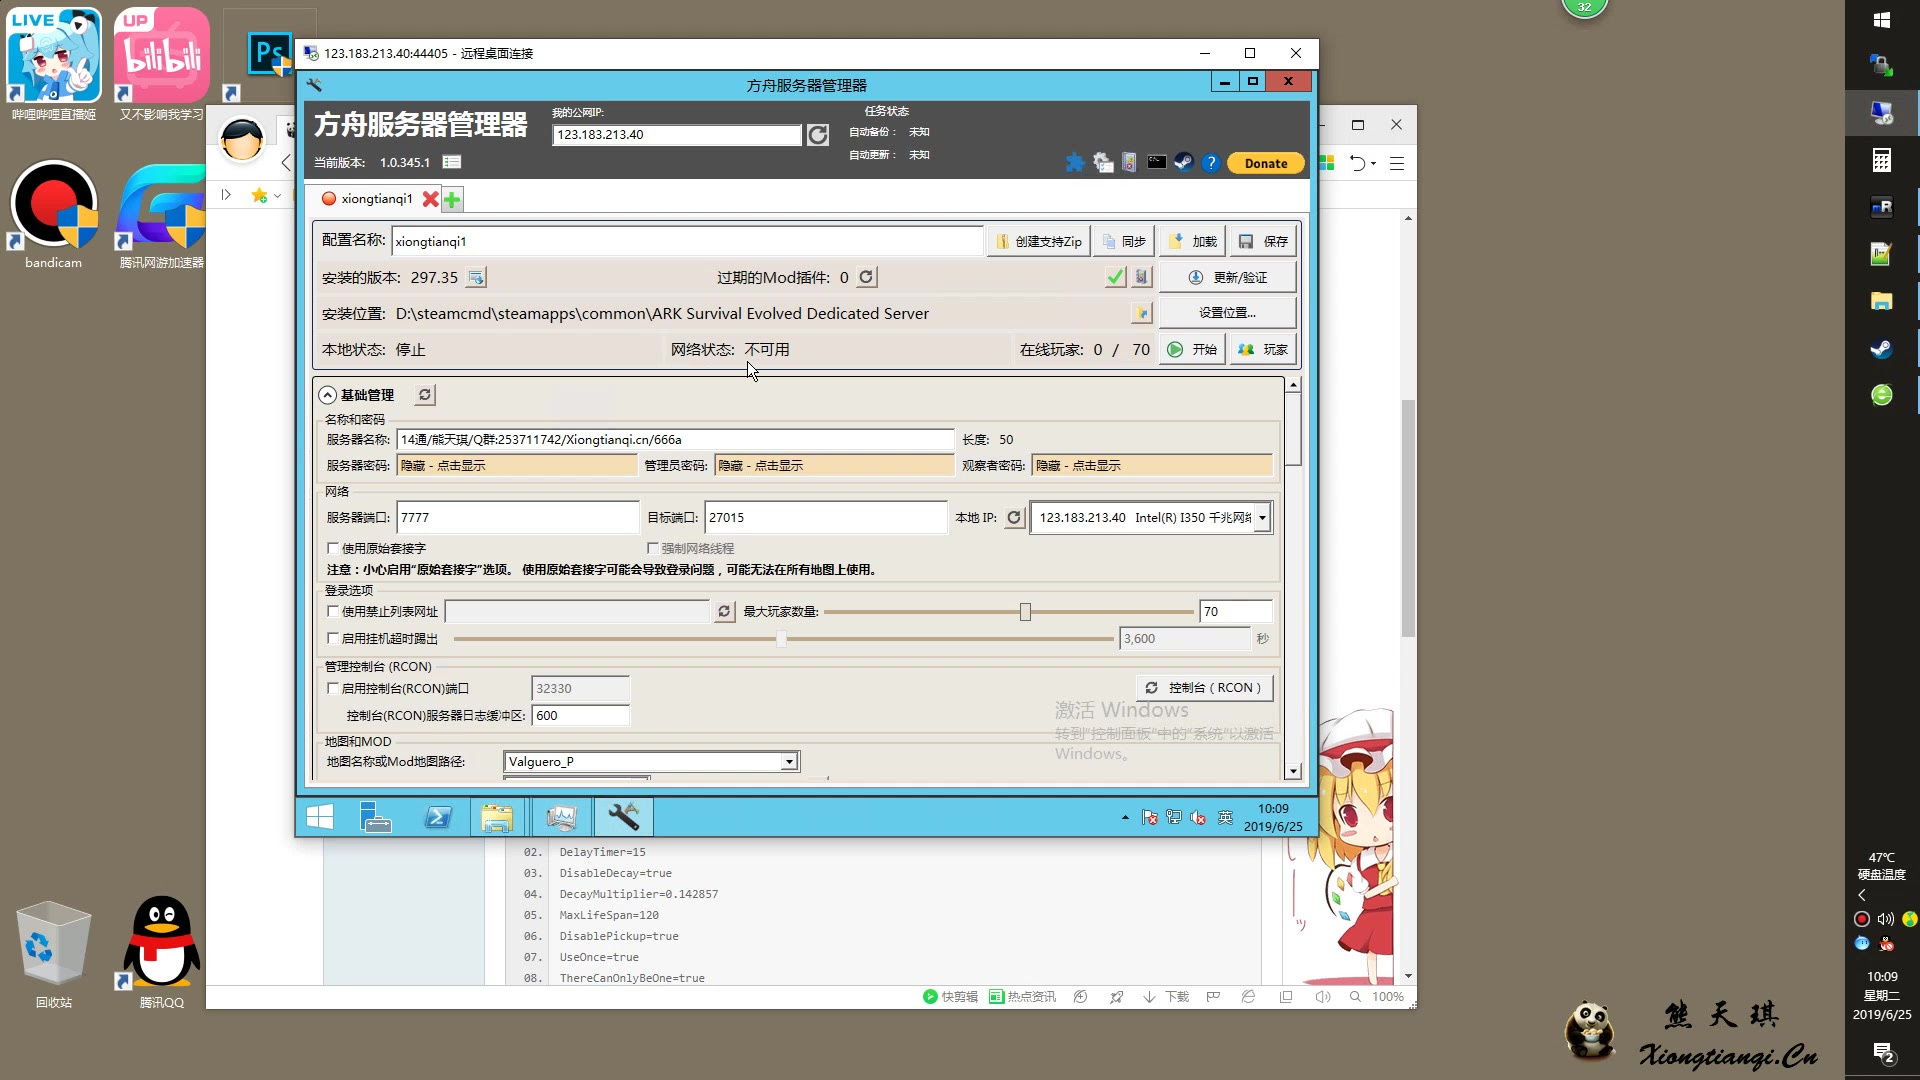Image resolution: width=1920 pixels, height=1080 pixels.
Task: Refresh the ban list URL
Action: click(724, 611)
